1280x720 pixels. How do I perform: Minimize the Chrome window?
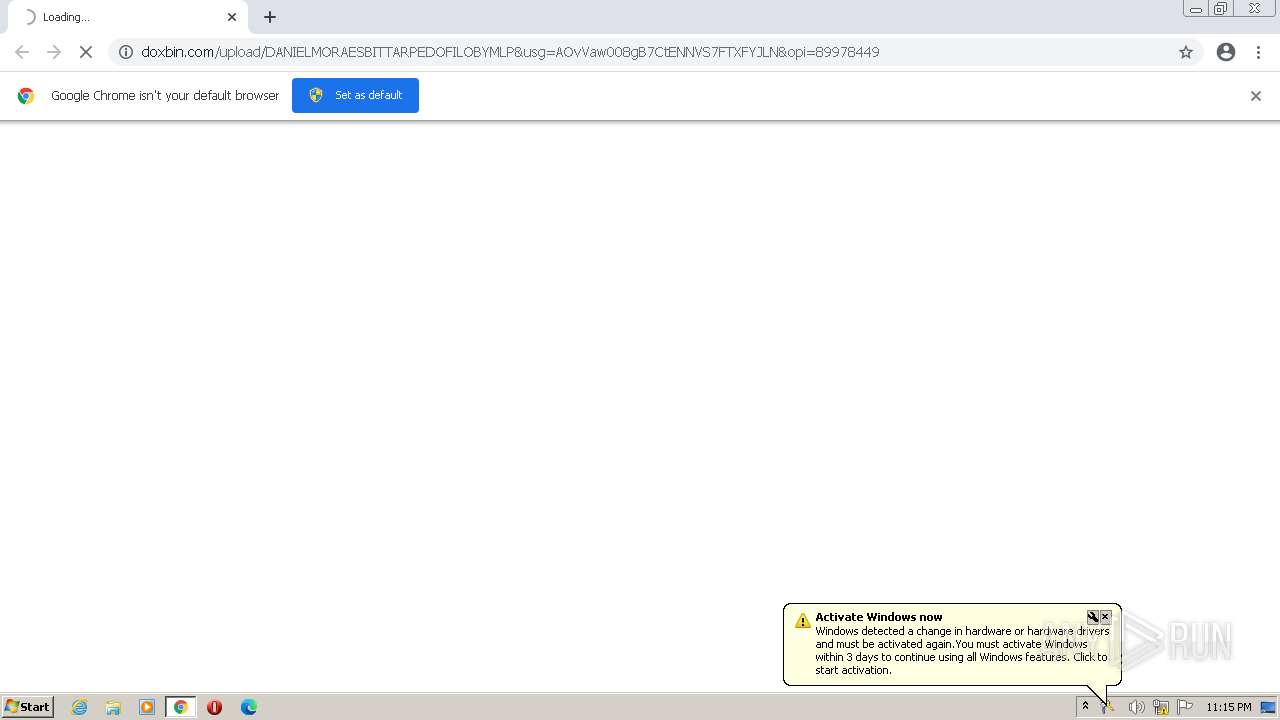[1195, 9]
